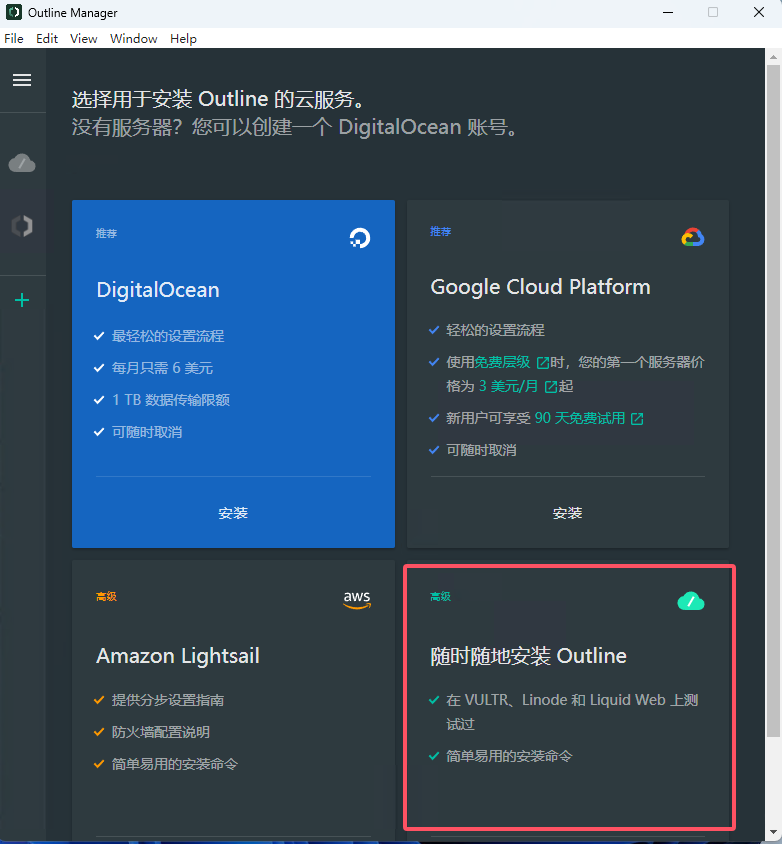Select the Google Cloud Platform card title
Screen dimensions: 782x844
pyautogui.click(x=540, y=287)
